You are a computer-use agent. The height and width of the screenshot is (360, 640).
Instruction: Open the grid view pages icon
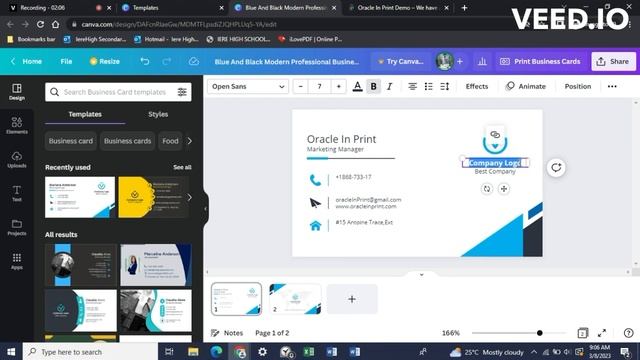[x=583, y=333]
